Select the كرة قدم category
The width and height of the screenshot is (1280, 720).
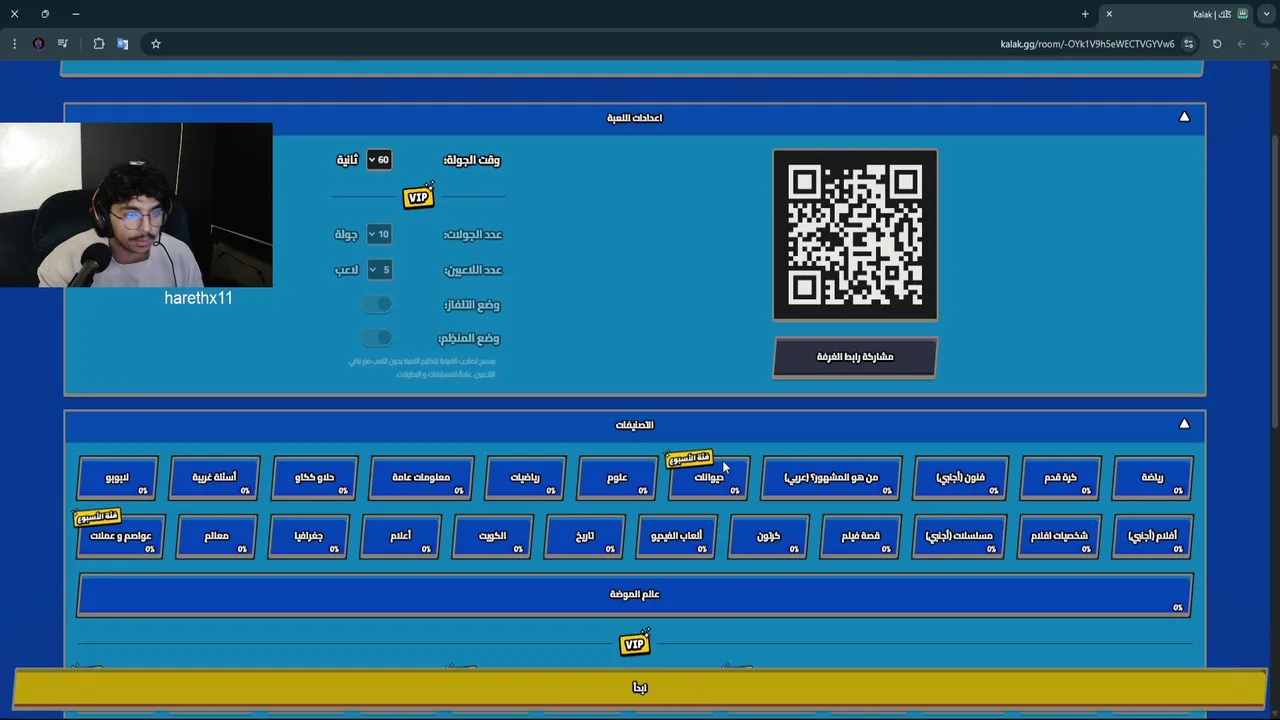1060,478
